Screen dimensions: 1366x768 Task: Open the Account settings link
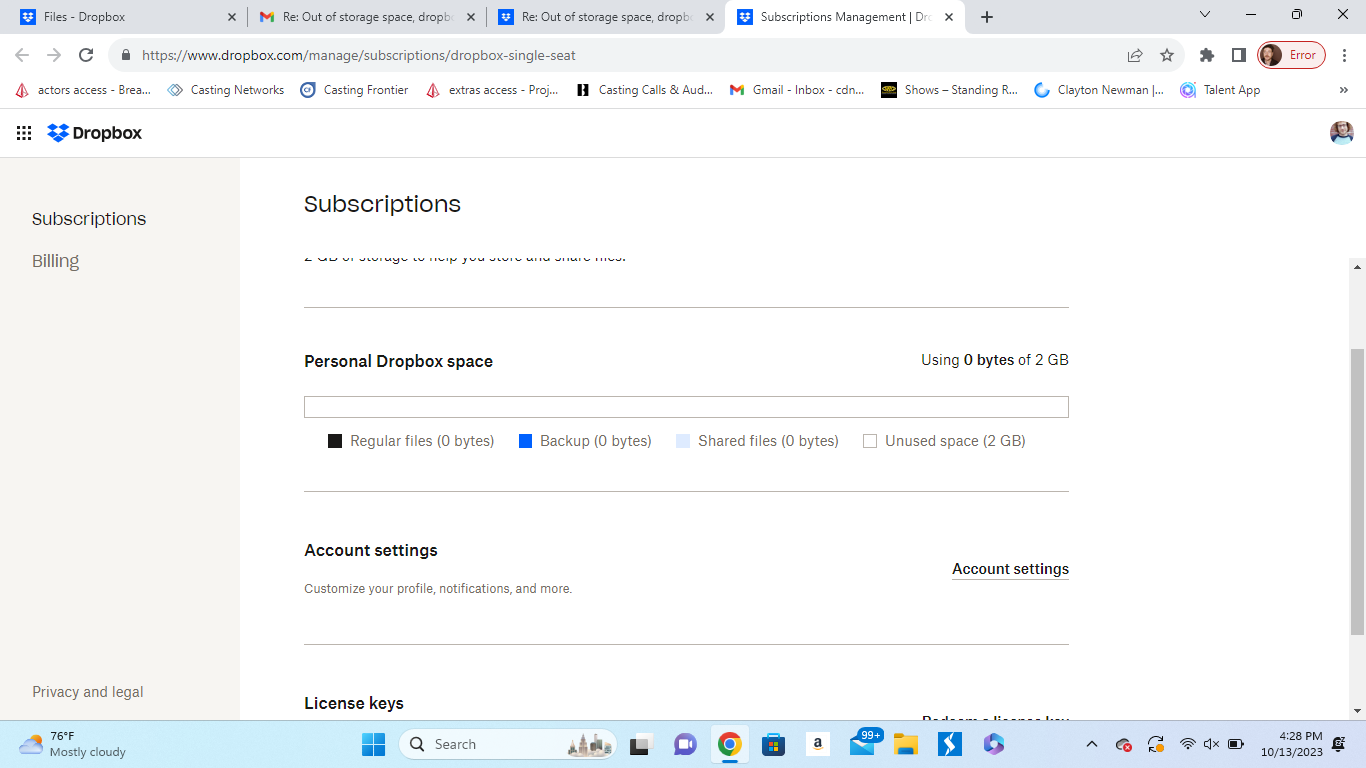(x=1010, y=569)
